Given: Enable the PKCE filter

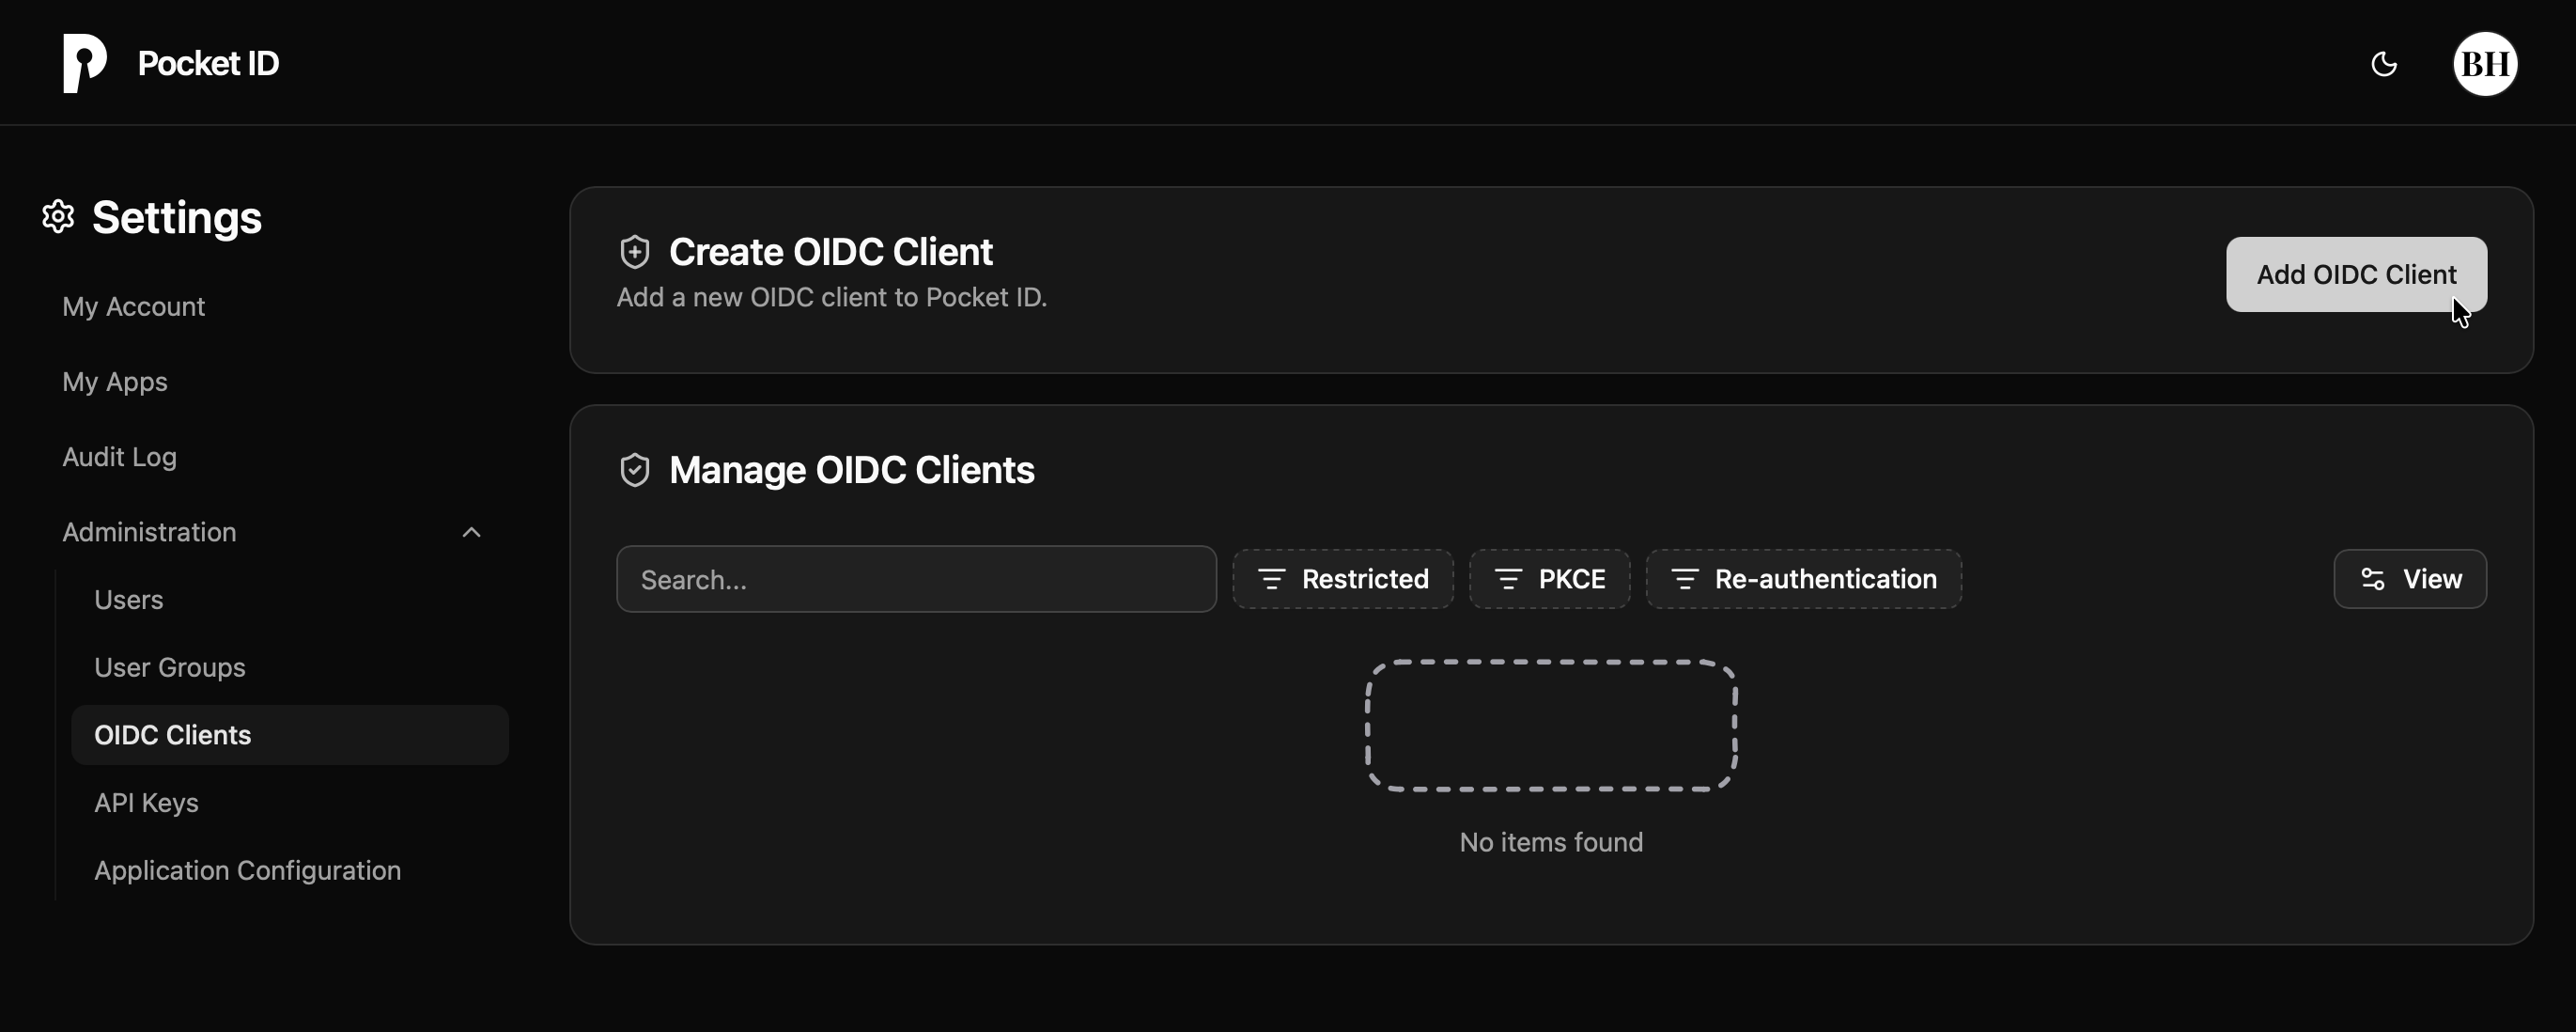Looking at the screenshot, I should [1549, 578].
